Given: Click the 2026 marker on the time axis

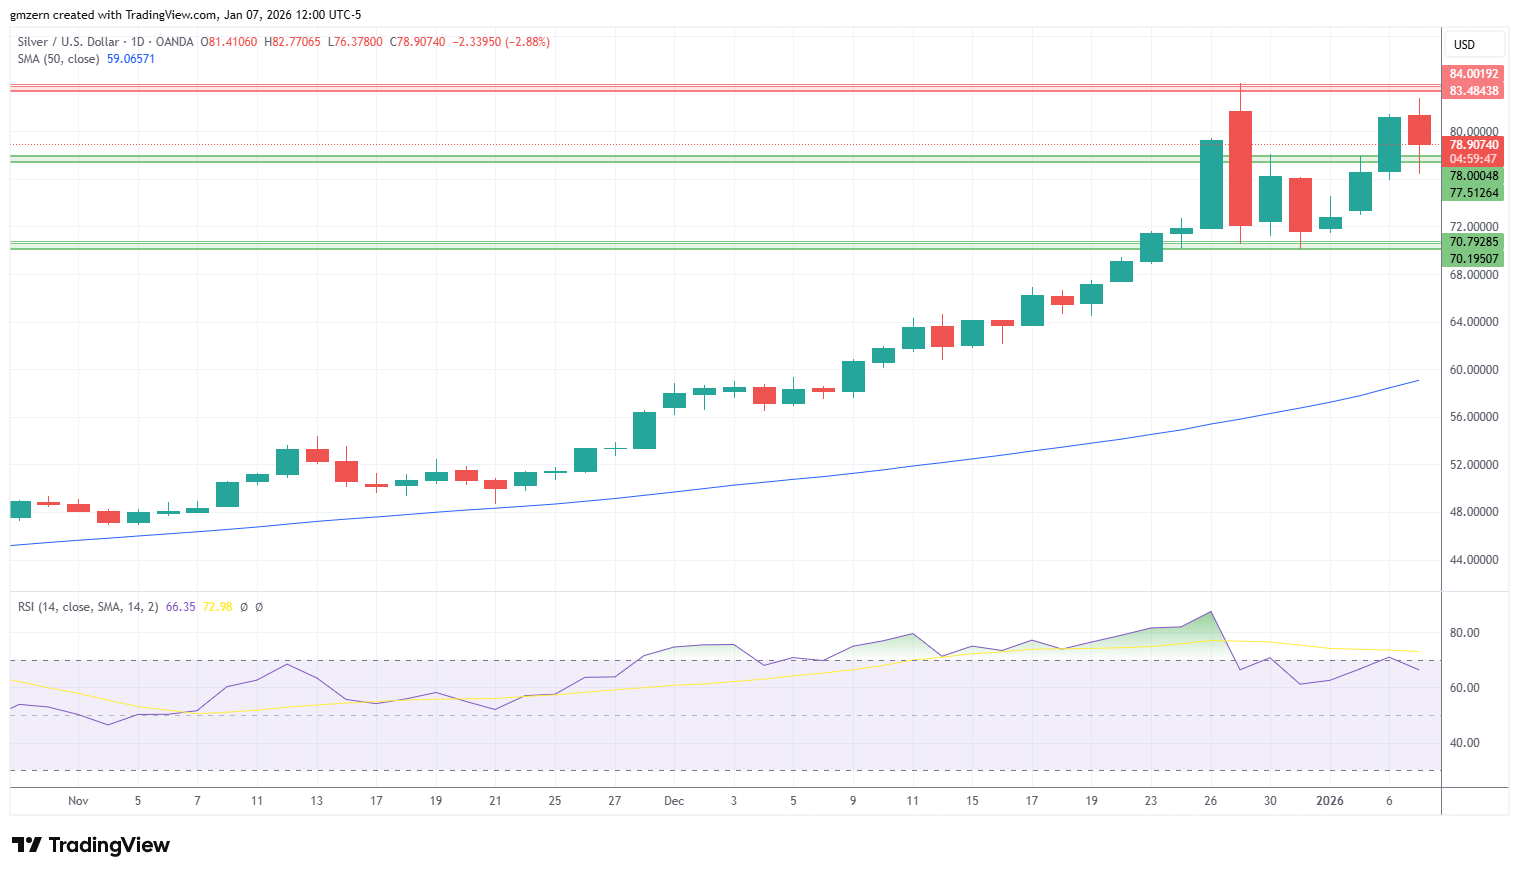Looking at the screenshot, I should pyautogui.click(x=1330, y=801).
